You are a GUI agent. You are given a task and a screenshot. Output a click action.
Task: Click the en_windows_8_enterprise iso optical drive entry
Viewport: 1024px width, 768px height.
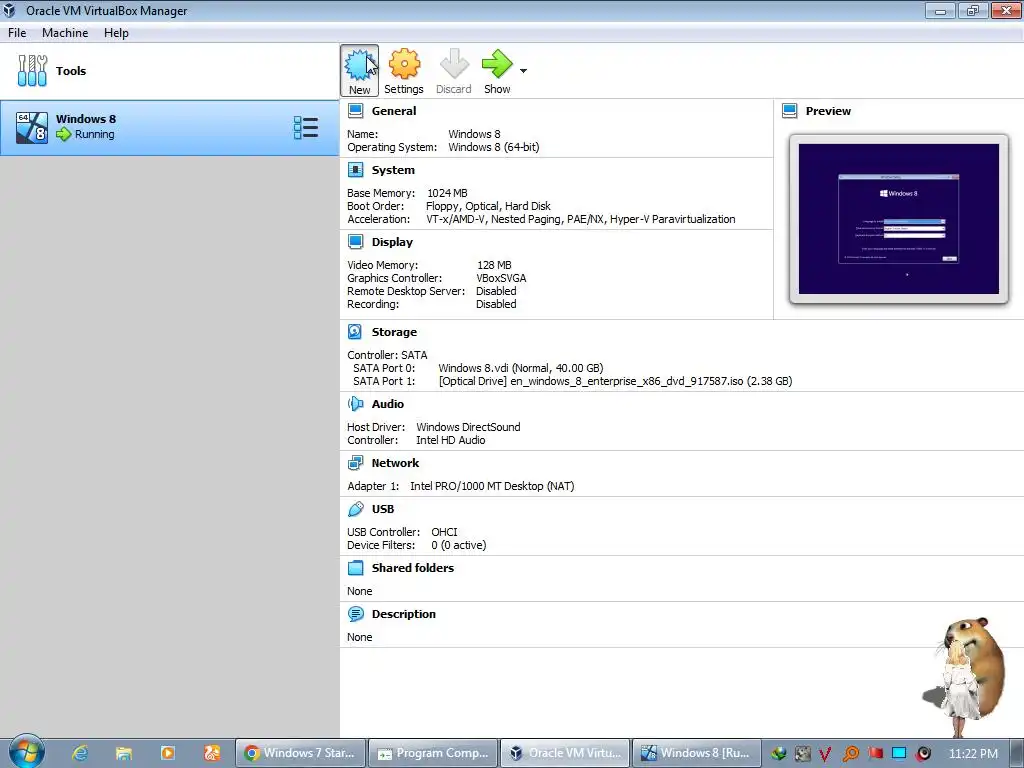tap(615, 381)
